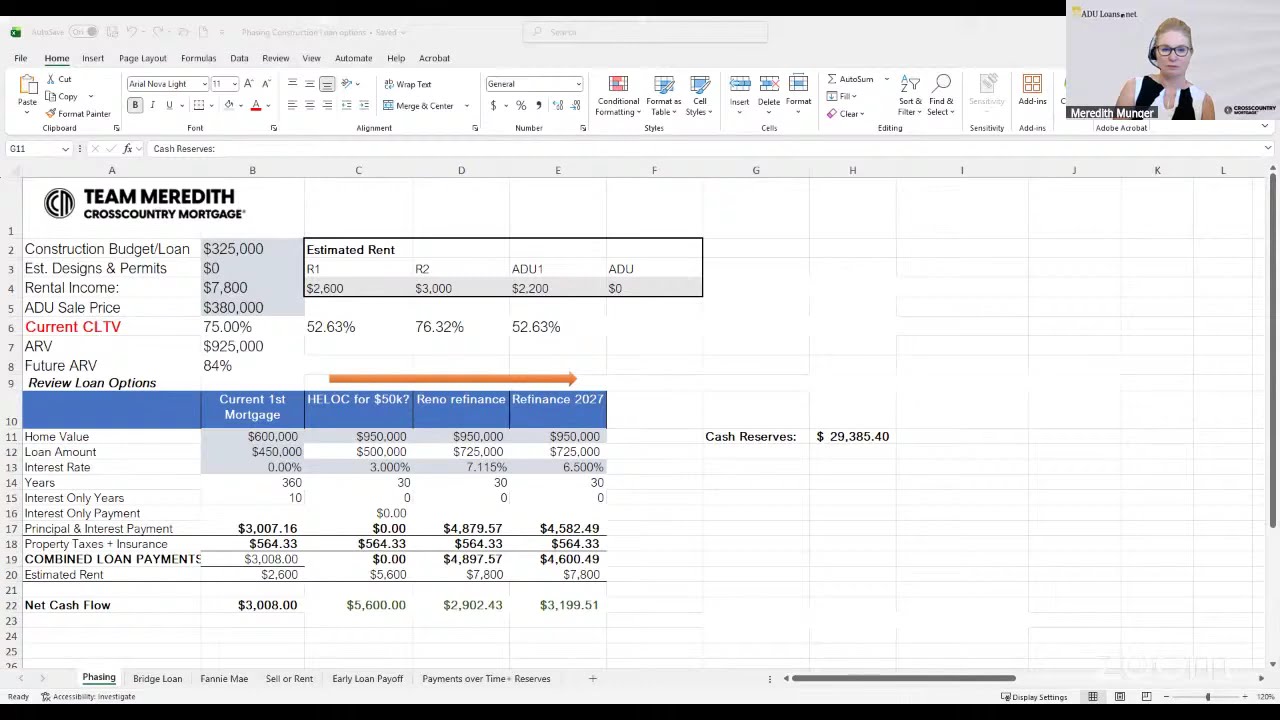Open Find & Select
Image resolution: width=1280 pixels, height=720 pixels.
941,96
